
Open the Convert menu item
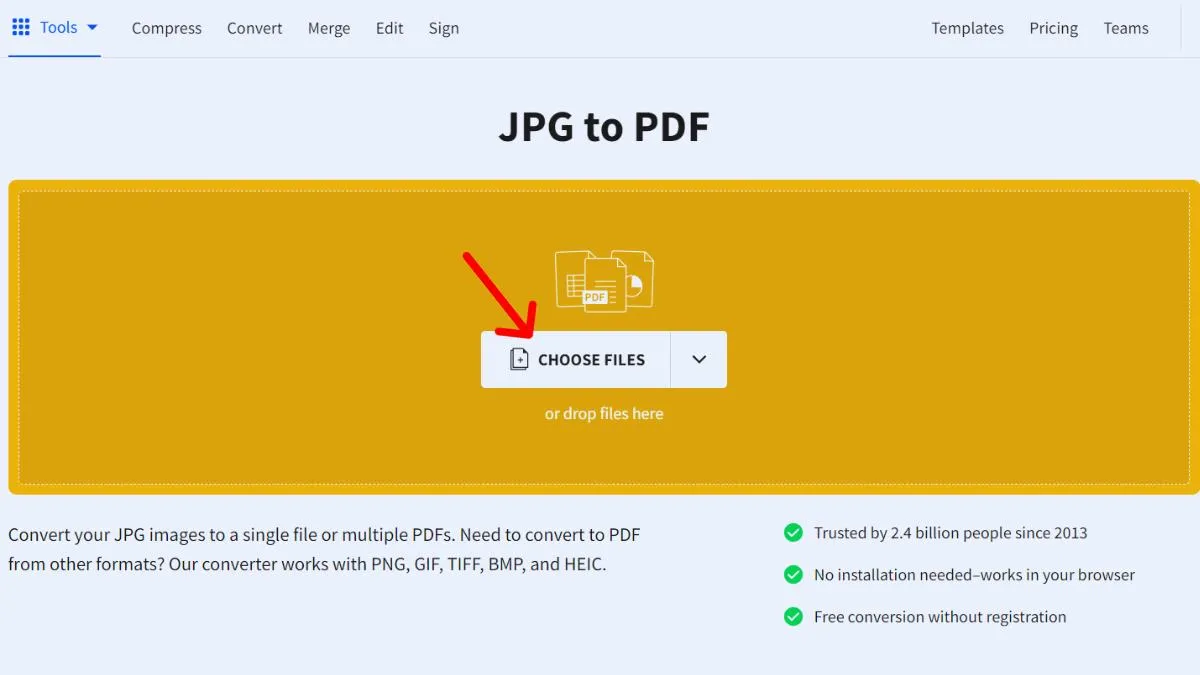tap(254, 28)
